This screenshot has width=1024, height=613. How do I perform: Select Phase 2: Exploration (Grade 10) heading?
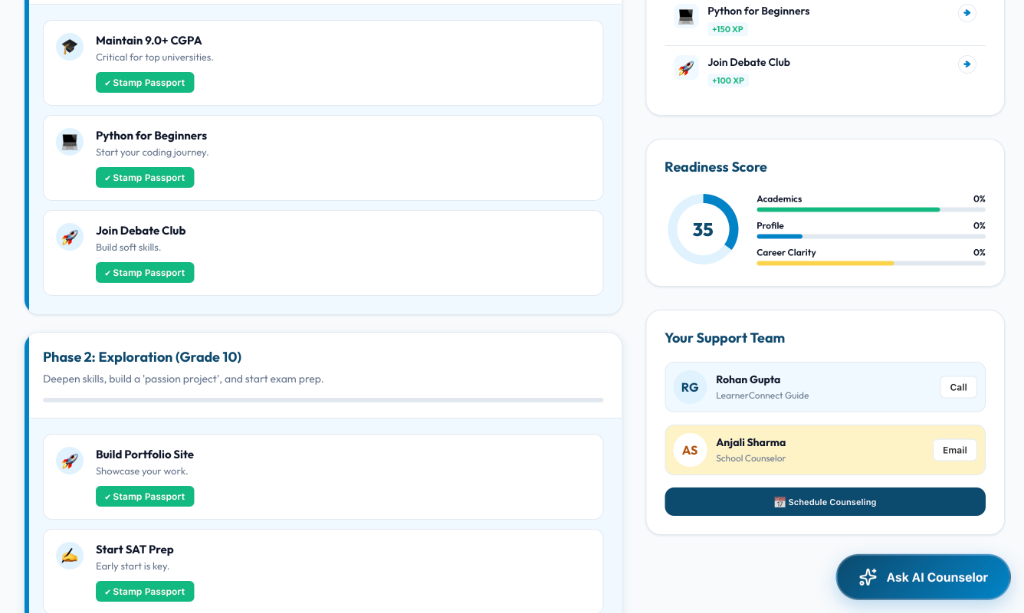[142, 357]
